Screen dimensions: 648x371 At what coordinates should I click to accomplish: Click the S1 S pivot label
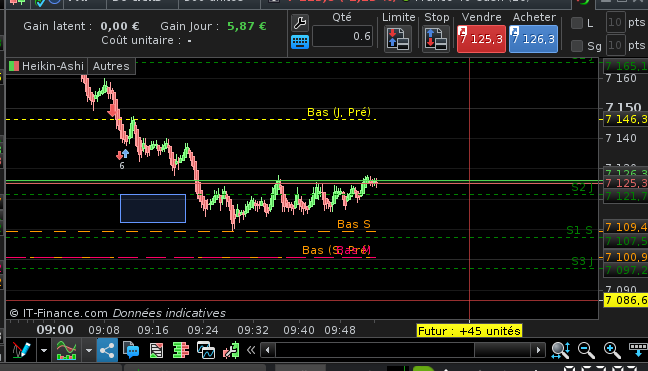pyautogui.click(x=579, y=230)
